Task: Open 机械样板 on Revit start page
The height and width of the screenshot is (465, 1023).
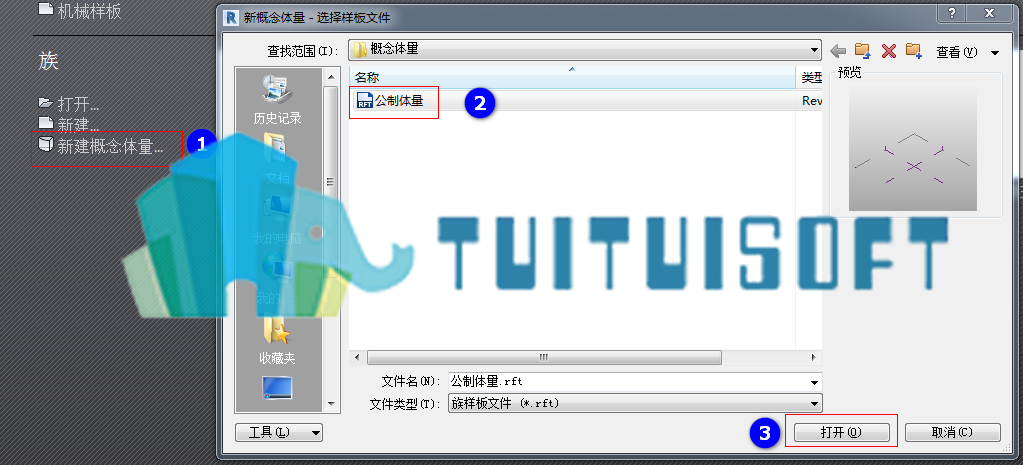Action: [80, 11]
